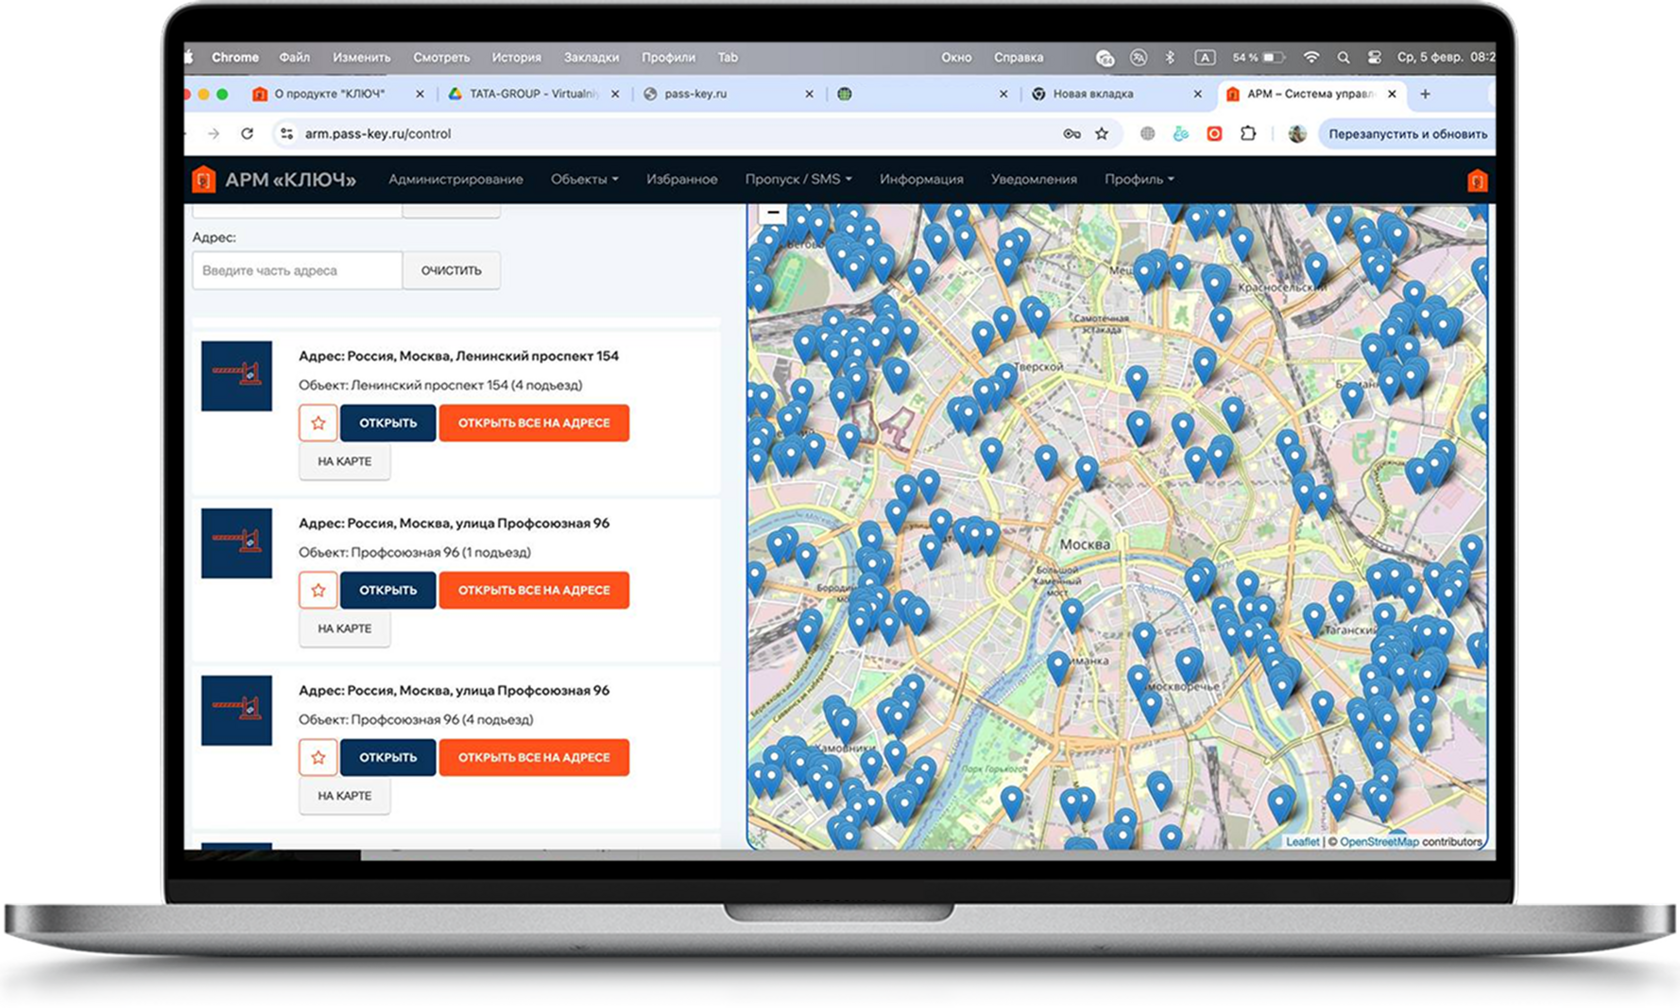
Task: Click ОТКРЫТЬ for Профсоюзная 96 (1 подьезд)
Action: coord(388,590)
